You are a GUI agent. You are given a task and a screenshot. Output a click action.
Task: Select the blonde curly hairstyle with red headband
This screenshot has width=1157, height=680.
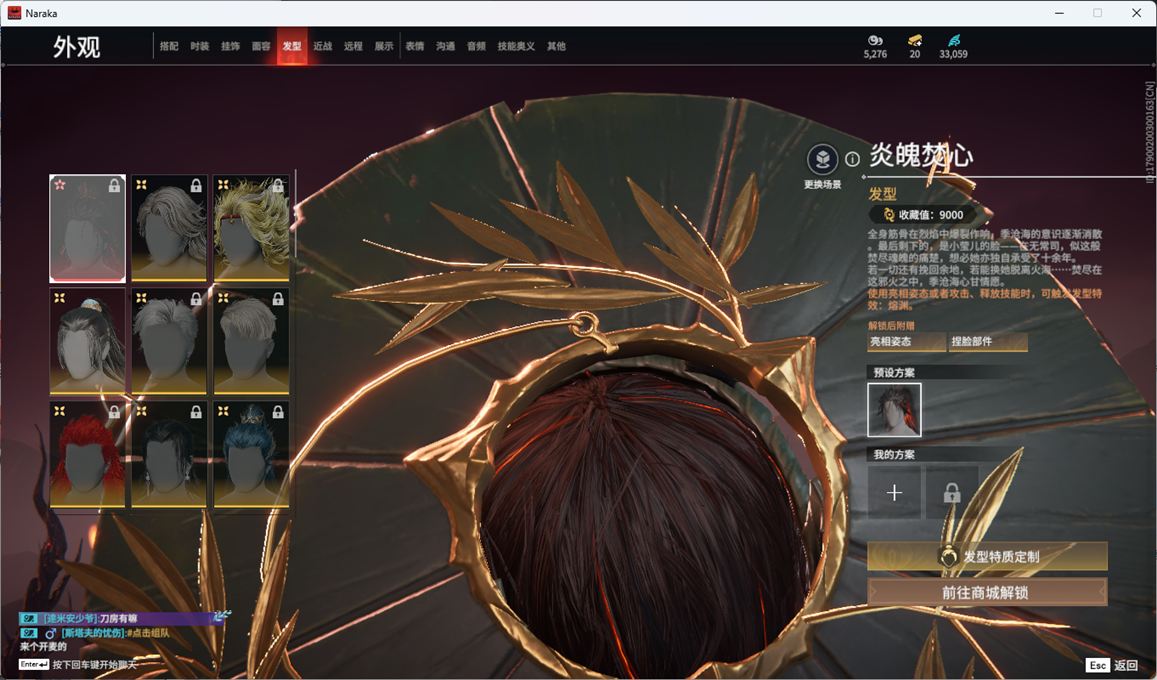pos(252,229)
